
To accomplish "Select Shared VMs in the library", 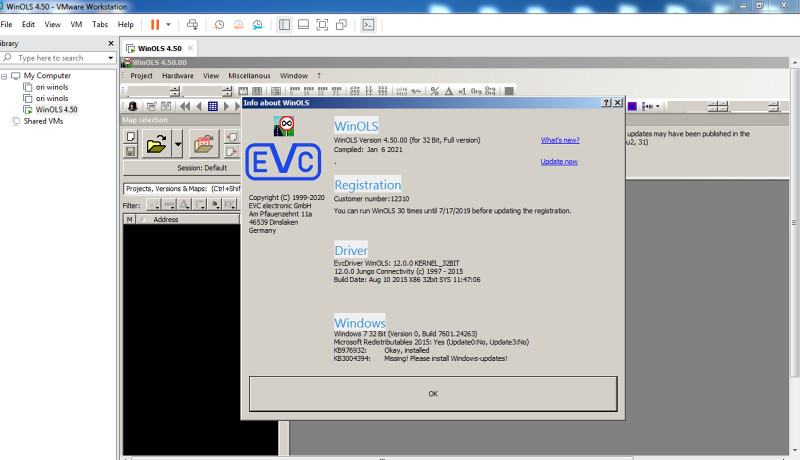I will point(43,121).
